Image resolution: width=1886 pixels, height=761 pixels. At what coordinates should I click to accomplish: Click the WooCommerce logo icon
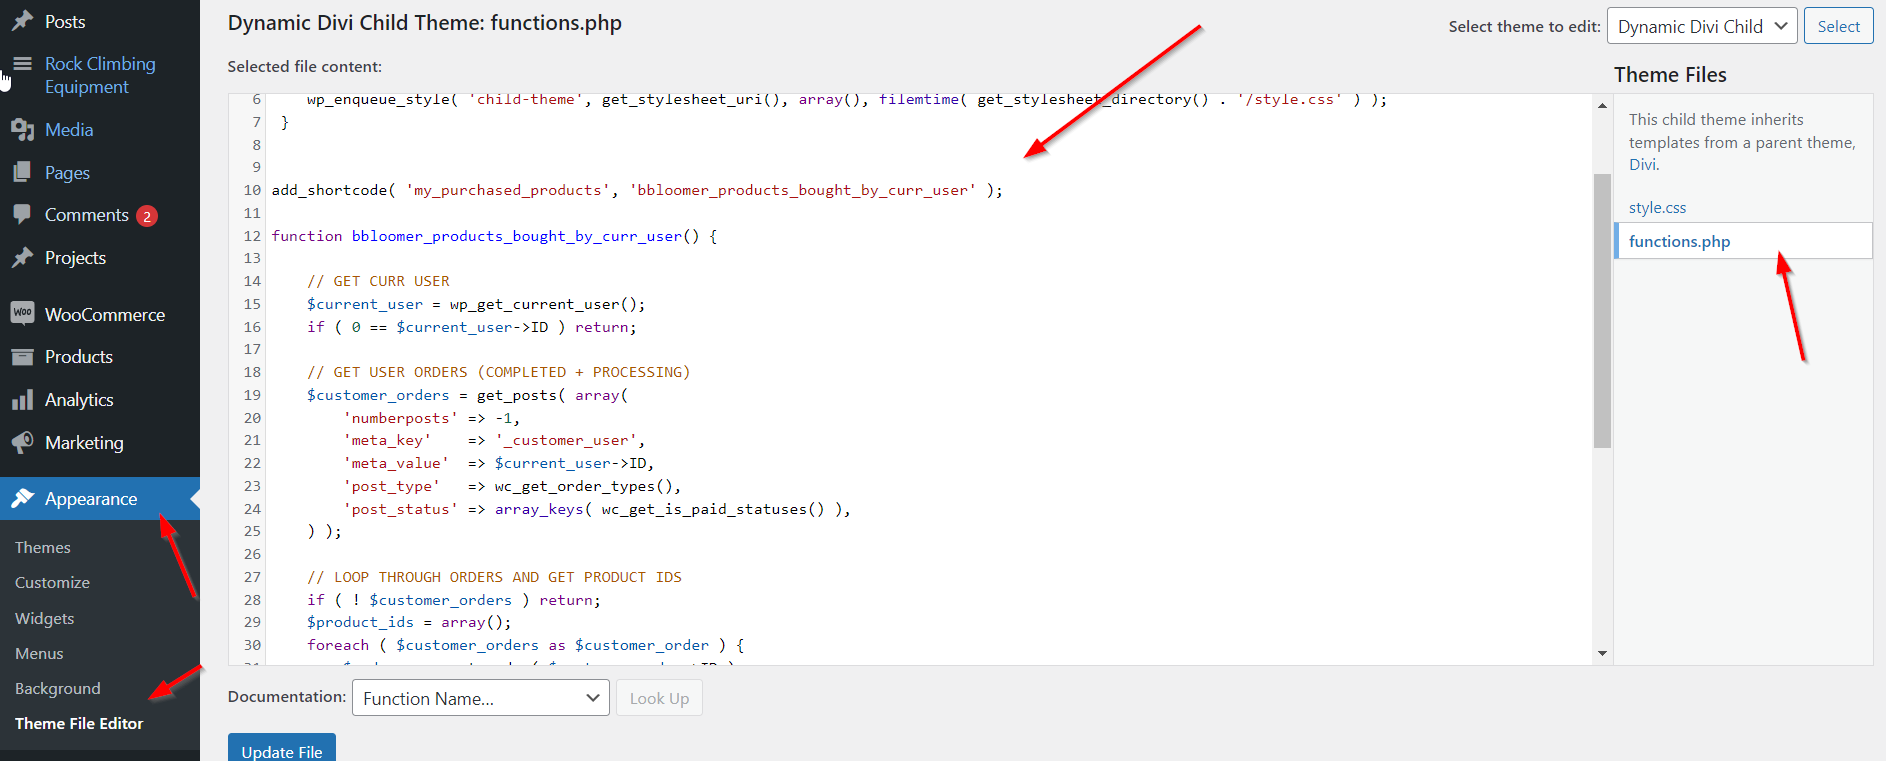pos(22,314)
